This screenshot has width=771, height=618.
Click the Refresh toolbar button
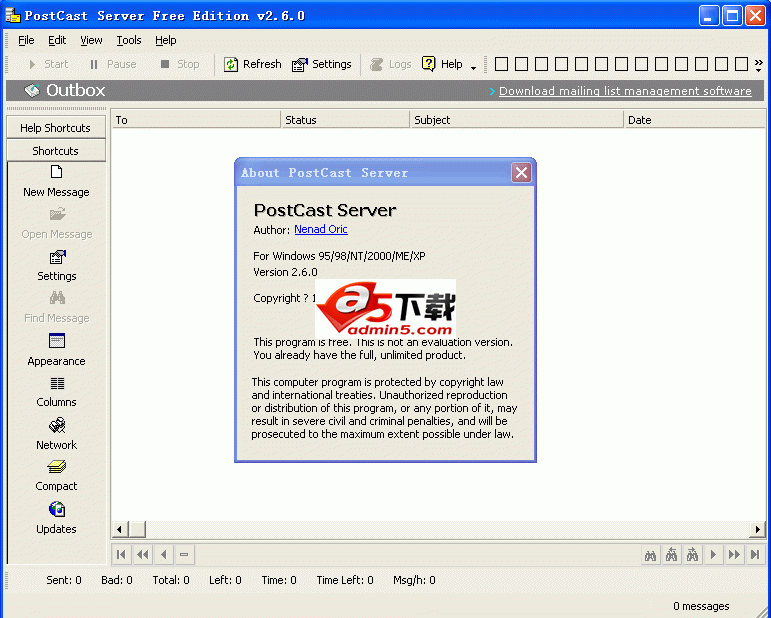[252, 64]
